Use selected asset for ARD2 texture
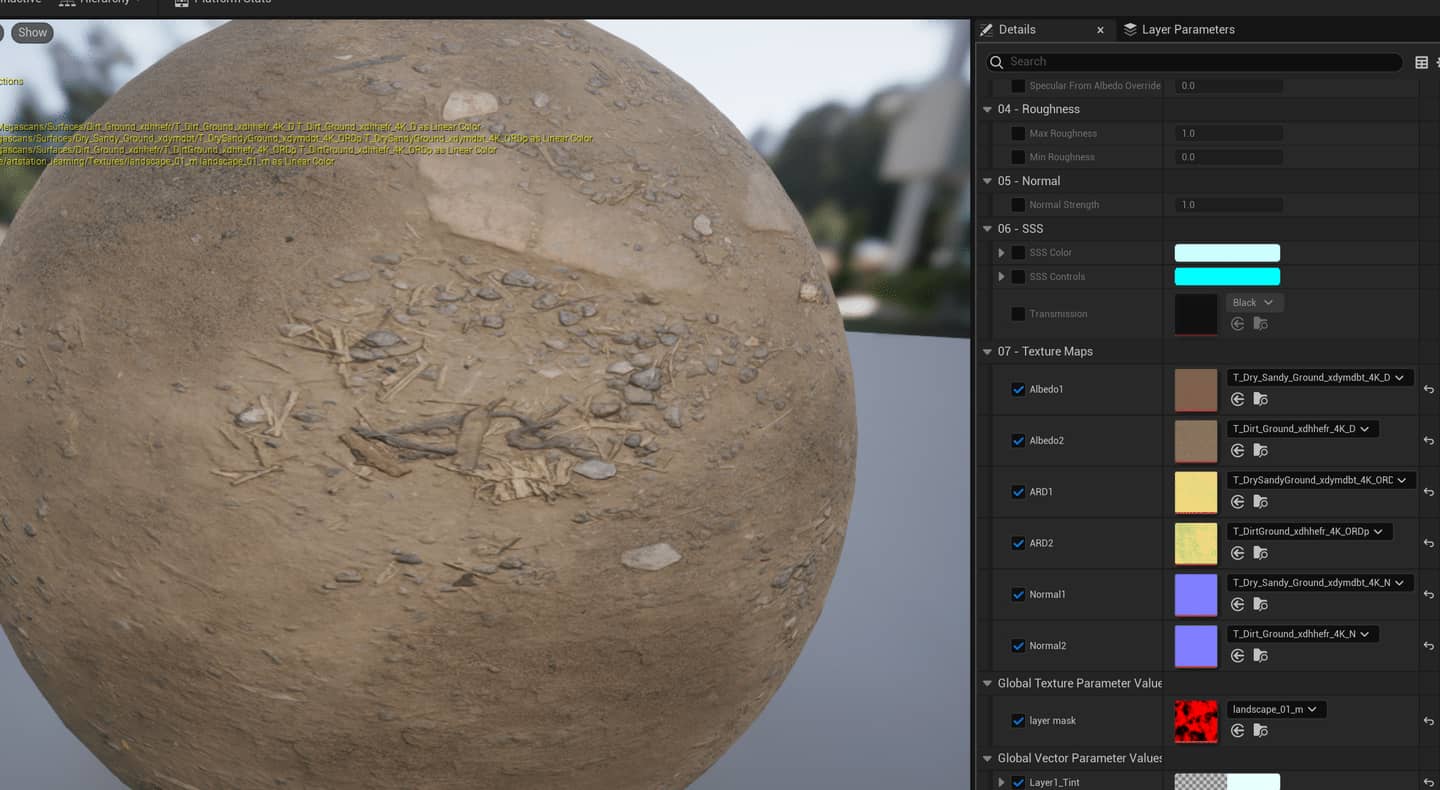The width and height of the screenshot is (1440, 790). click(x=1237, y=553)
